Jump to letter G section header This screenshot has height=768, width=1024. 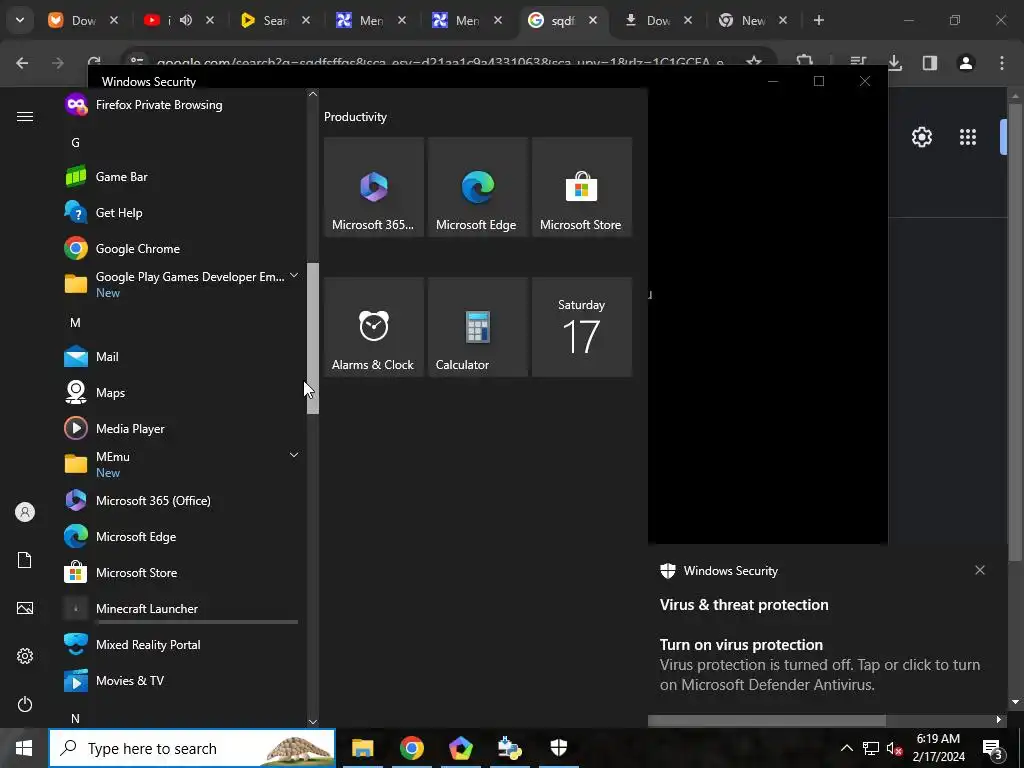76,142
